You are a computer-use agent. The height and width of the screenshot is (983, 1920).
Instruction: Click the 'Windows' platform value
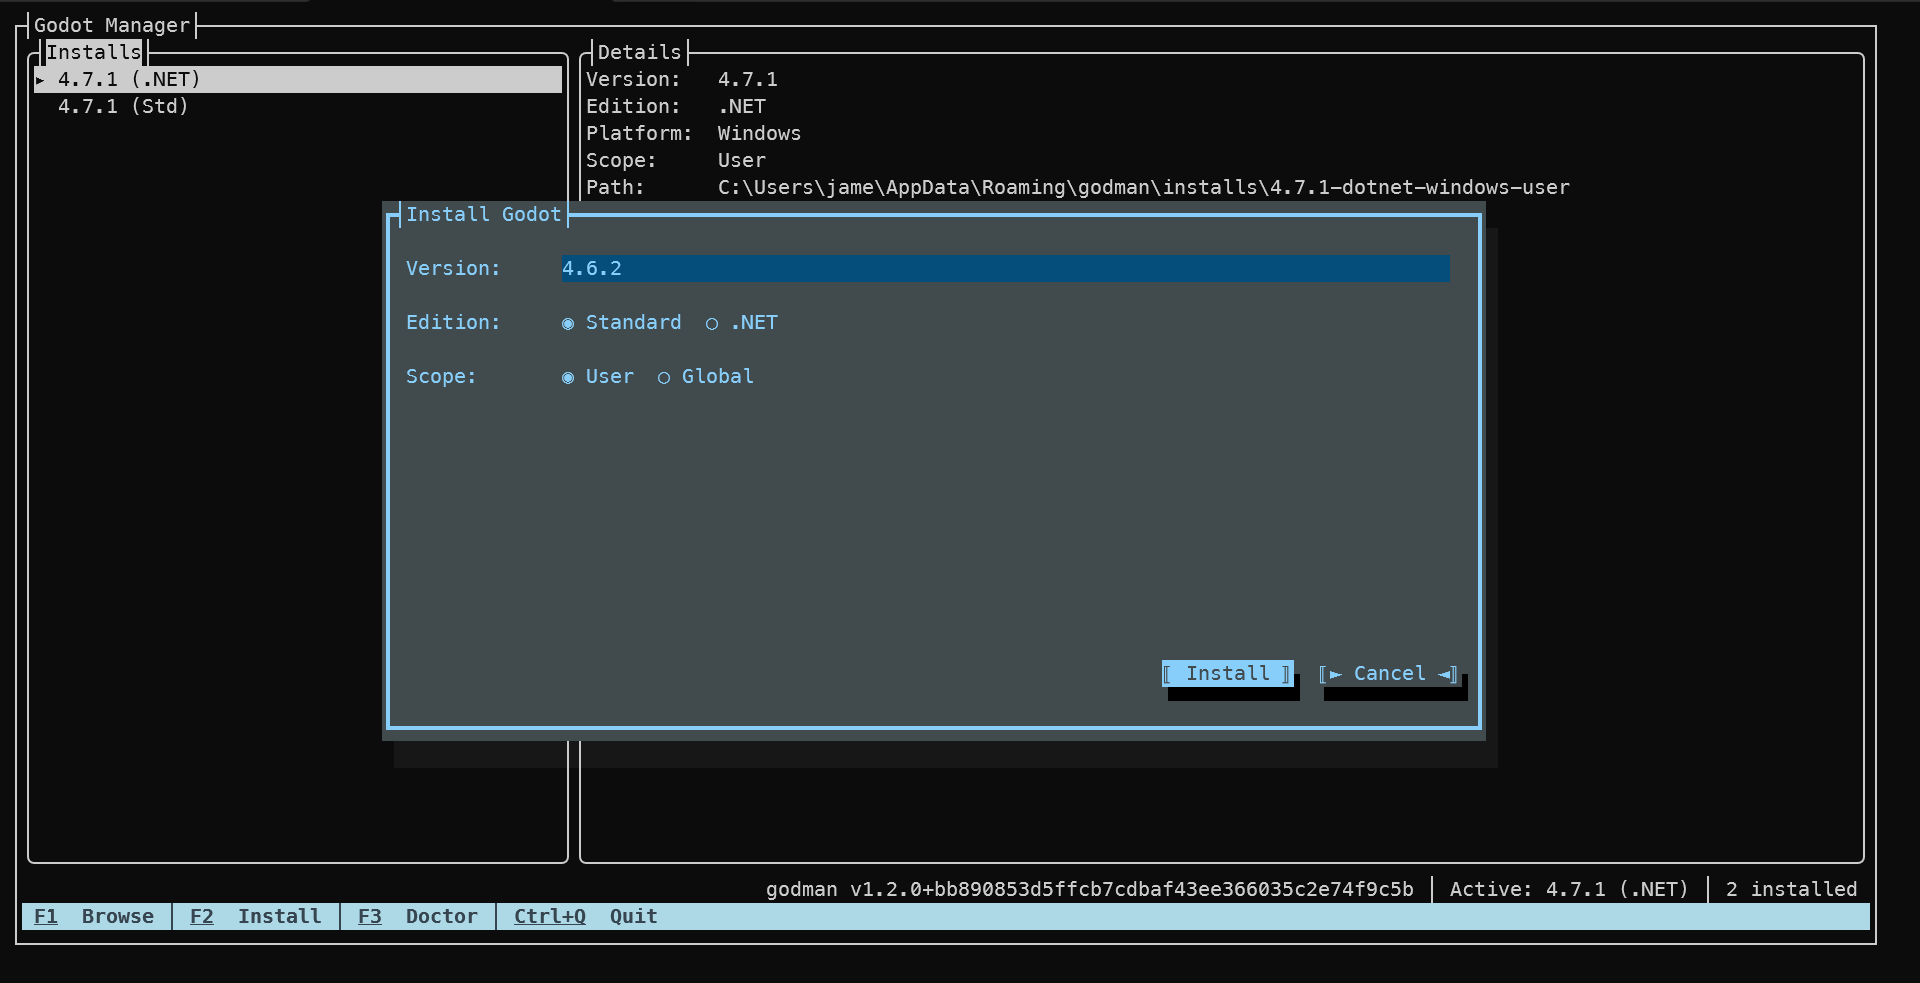point(759,134)
